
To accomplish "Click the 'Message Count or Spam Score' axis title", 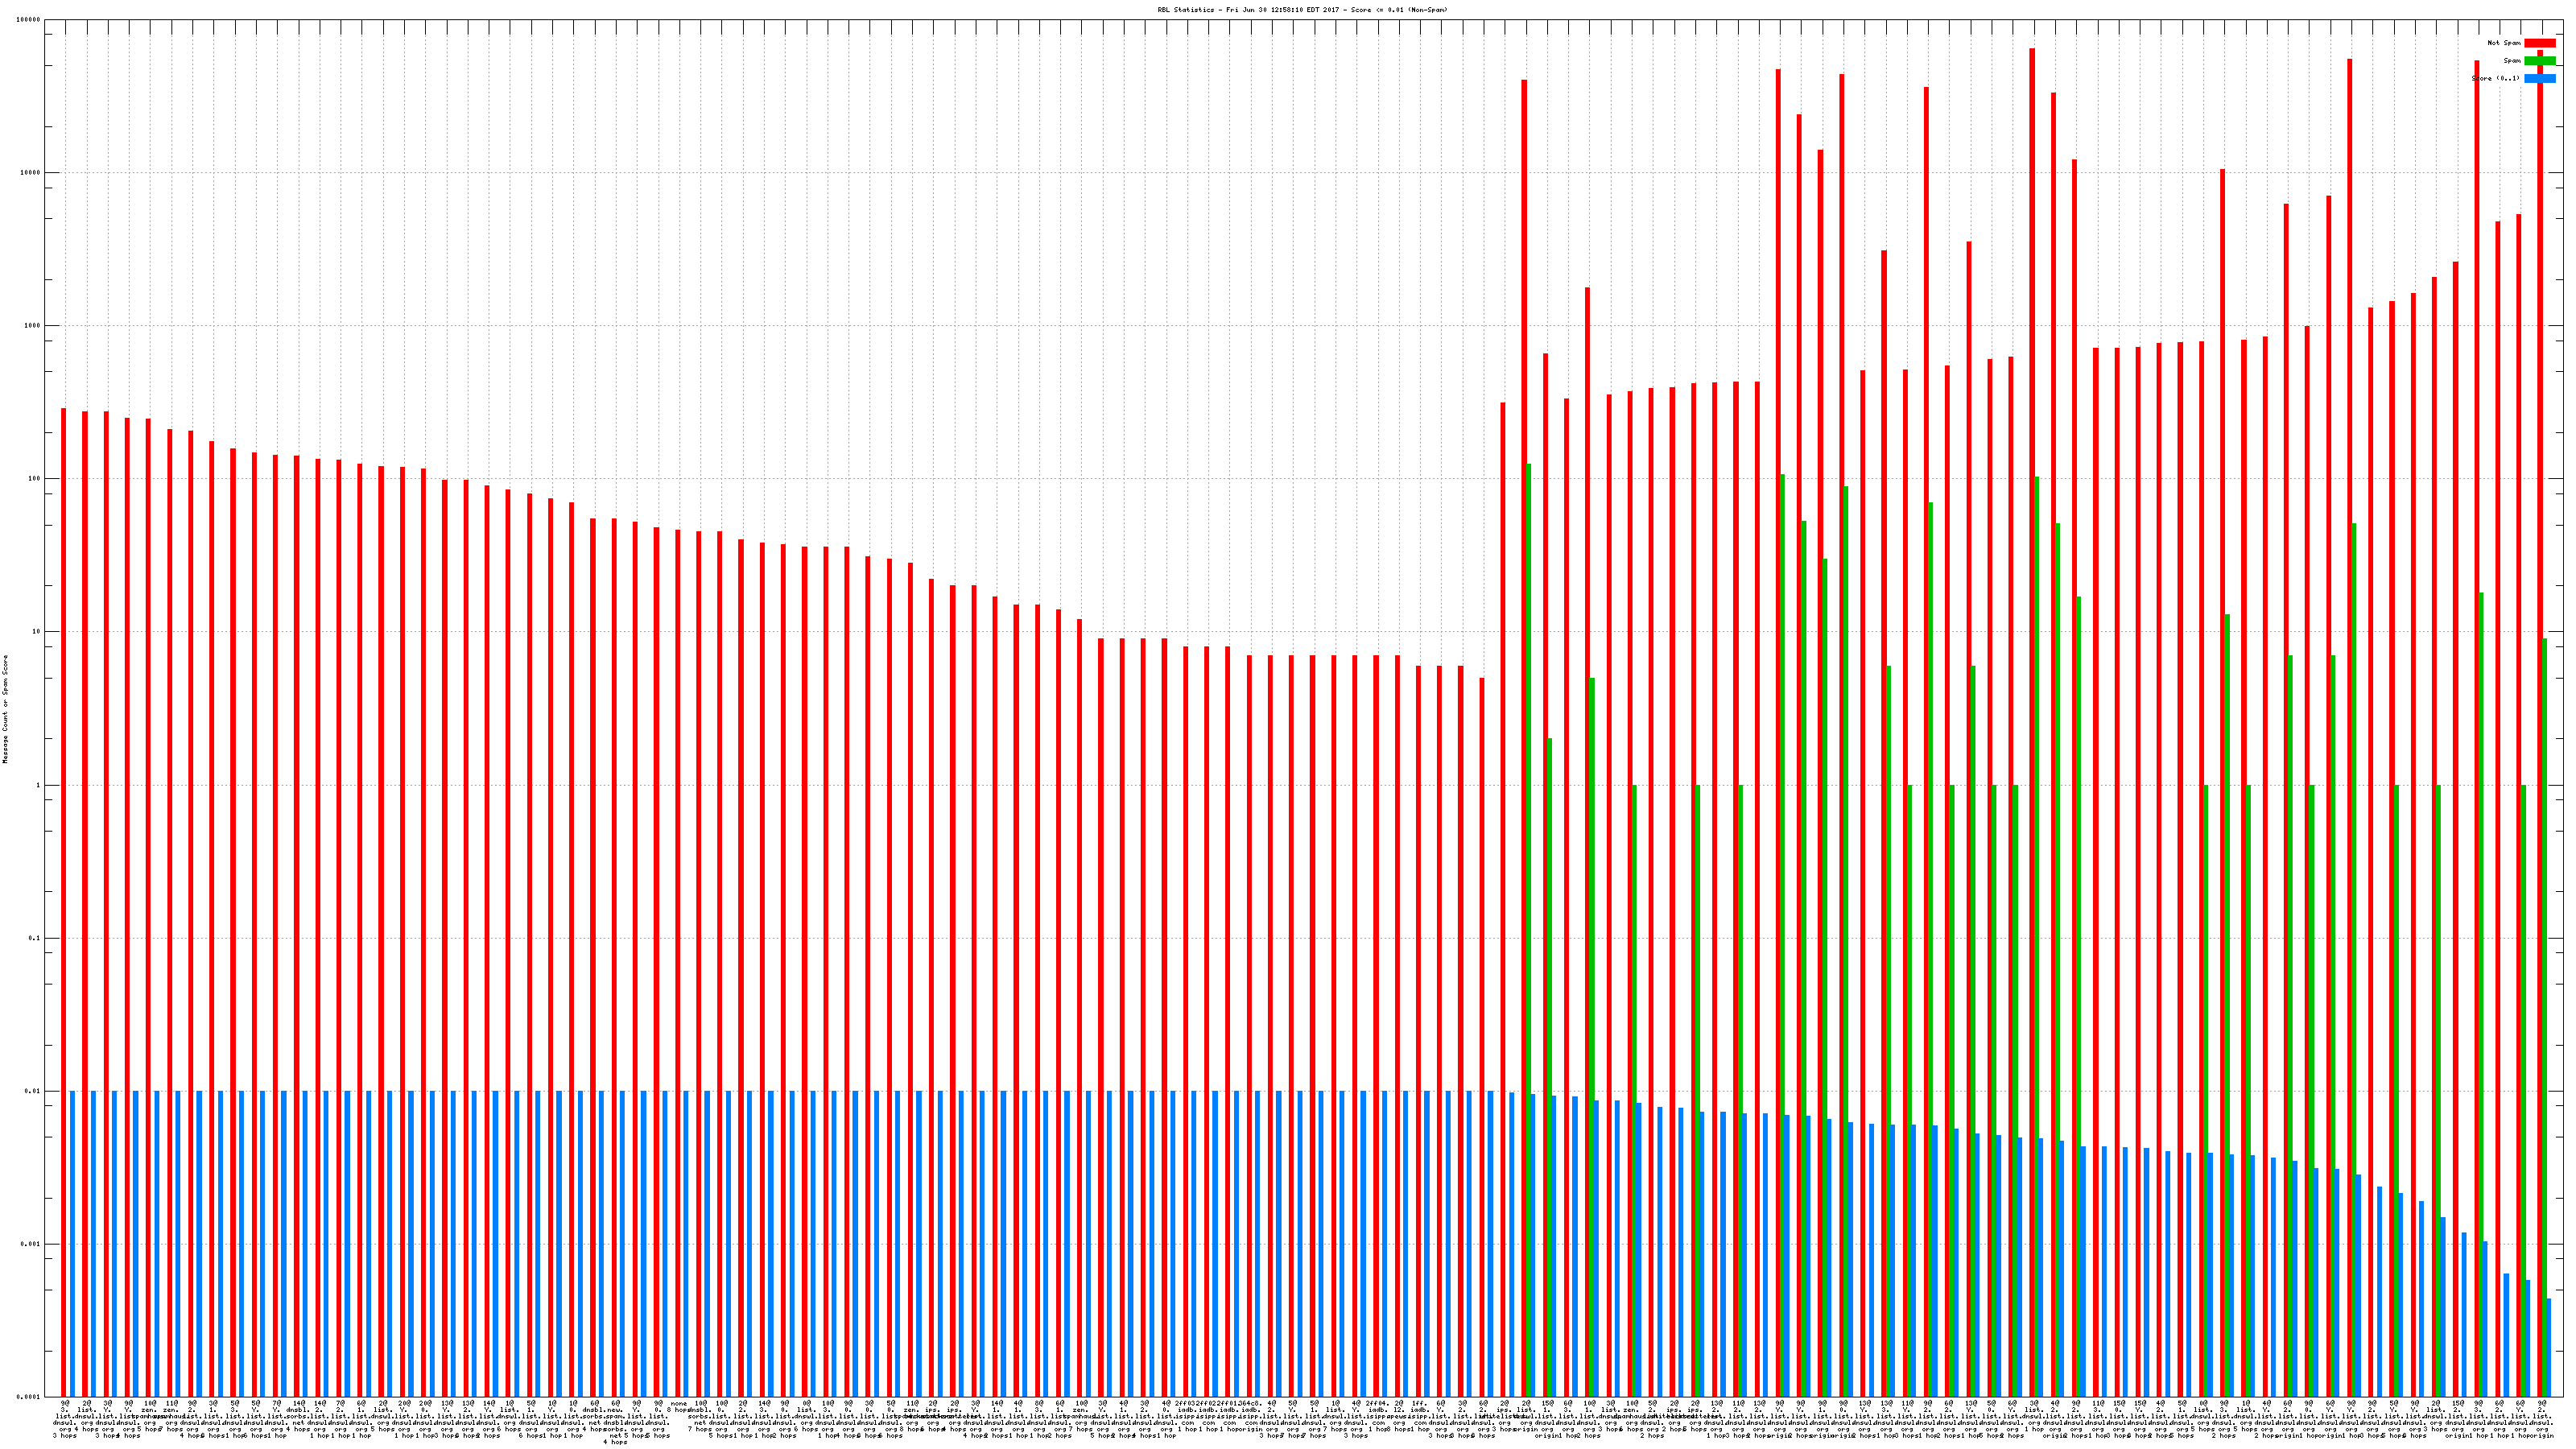I will click(x=5, y=709).
